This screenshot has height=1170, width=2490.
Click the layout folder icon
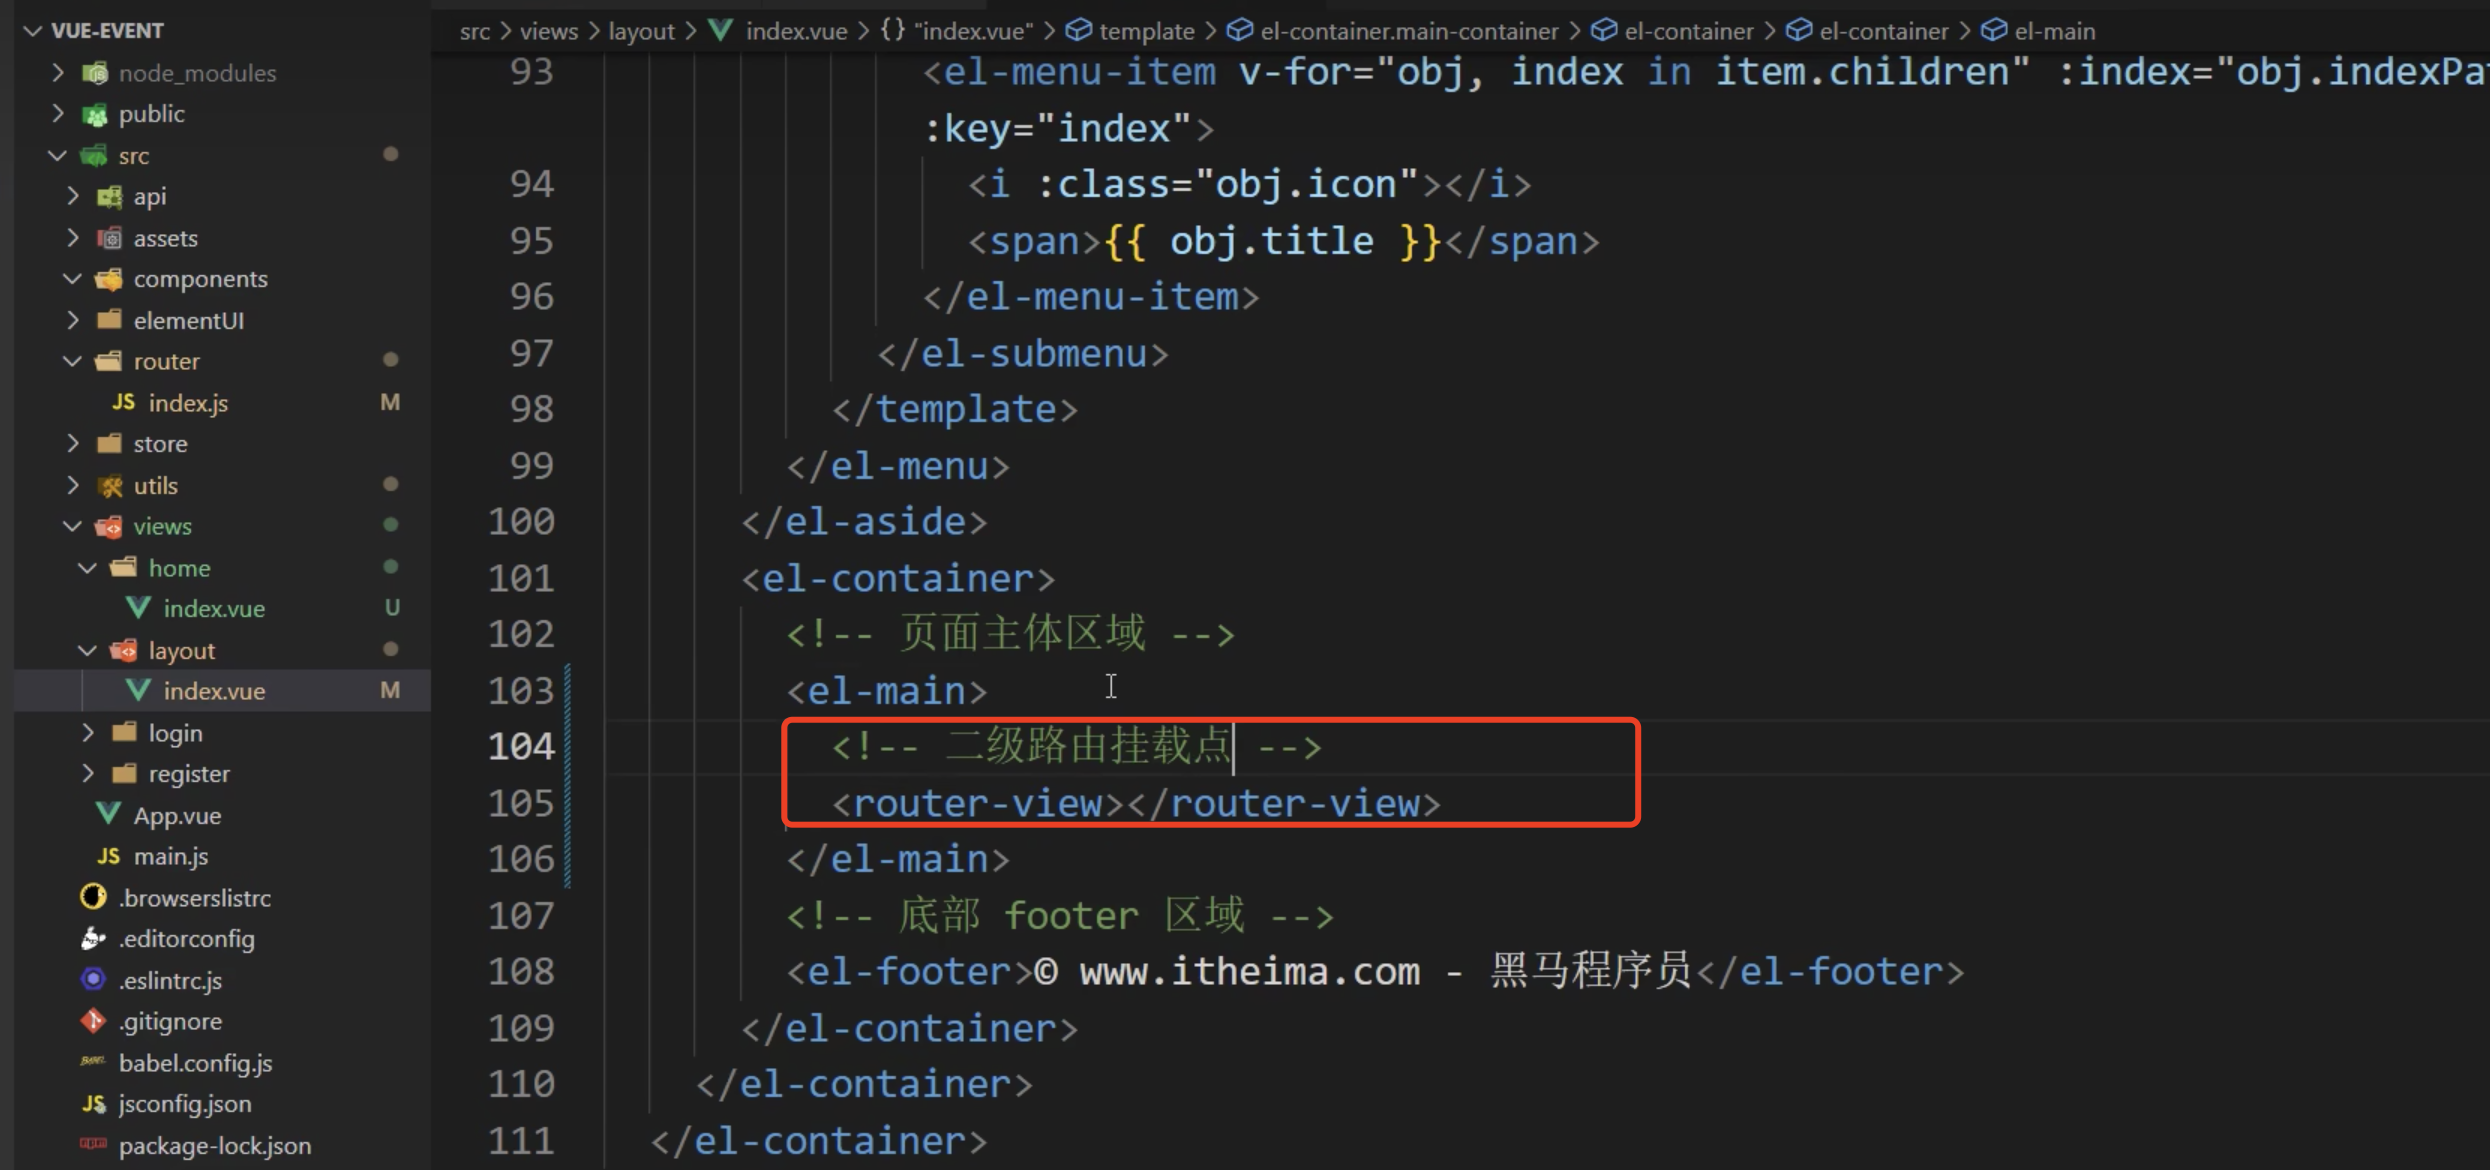124,650
